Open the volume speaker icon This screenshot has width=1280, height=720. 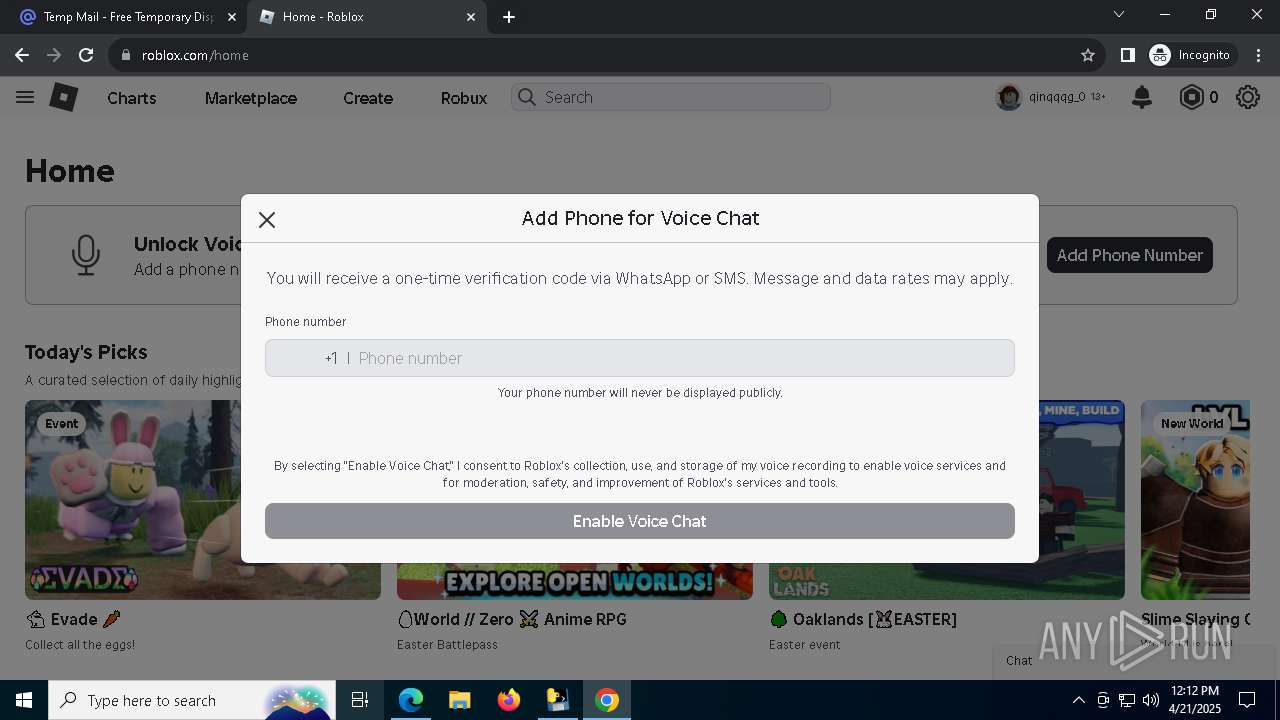click(1151, 700)
